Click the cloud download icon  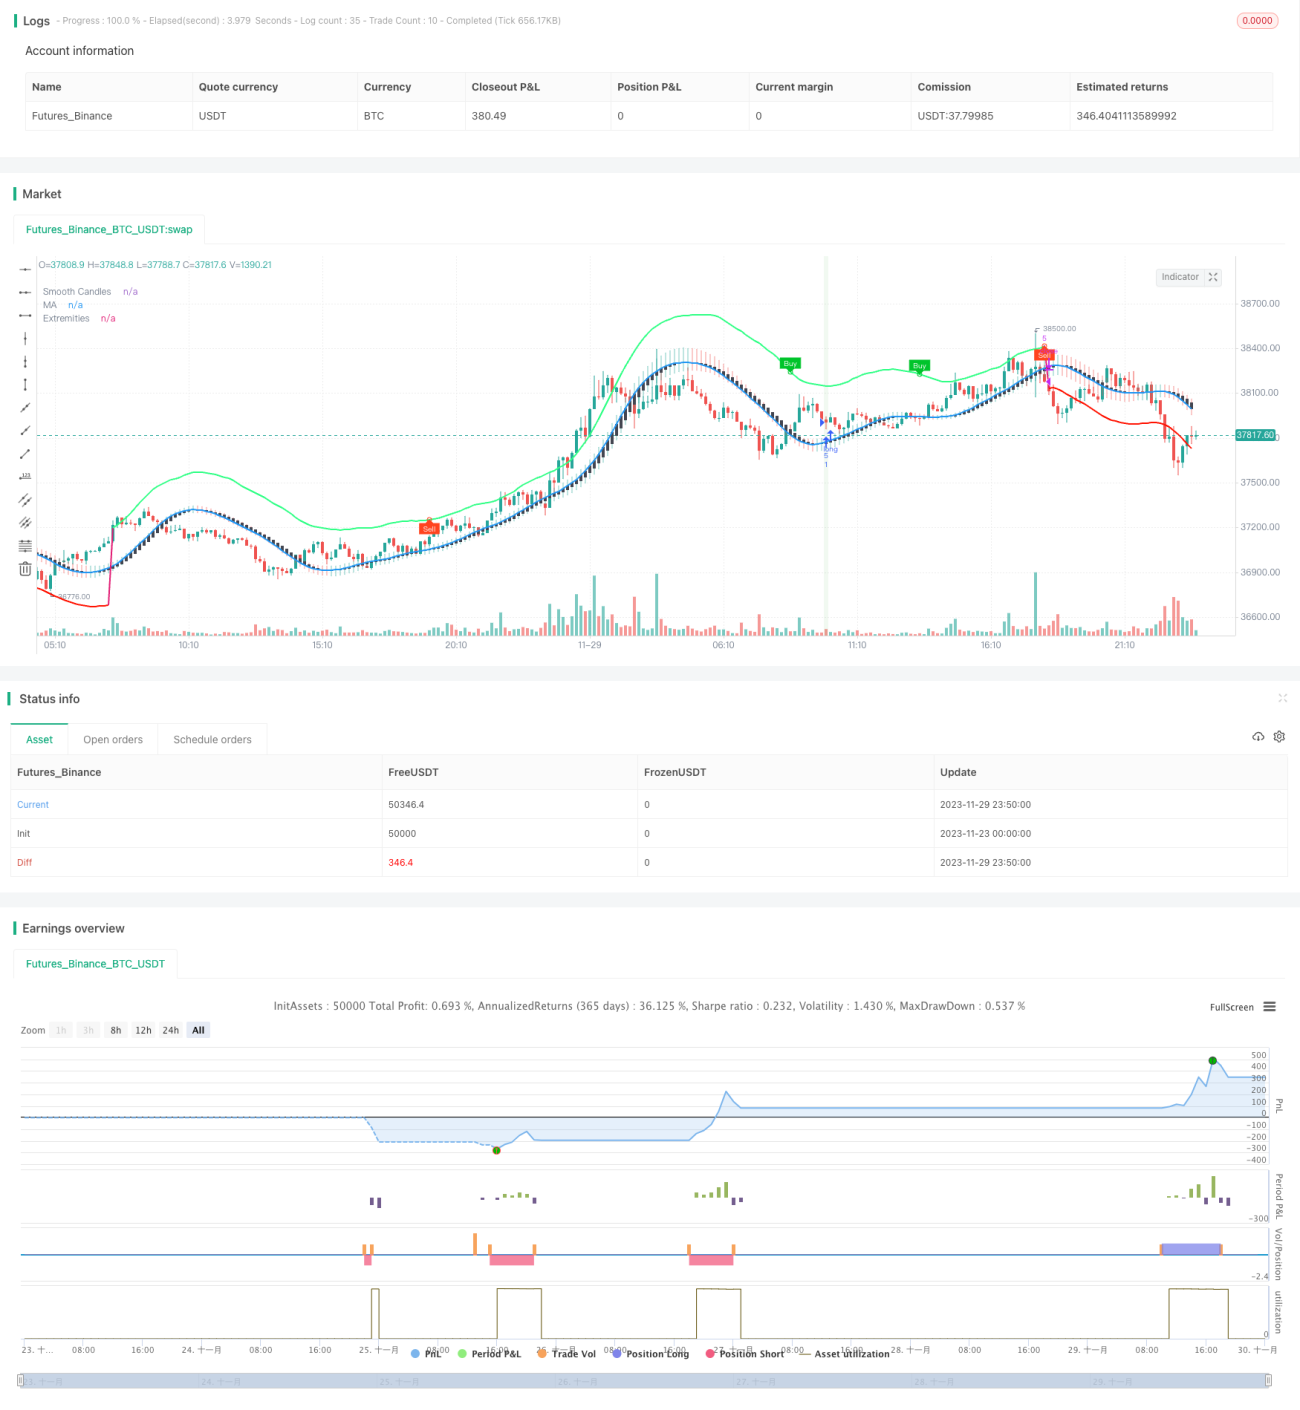pyautogui.click(x=1258, y=737)
